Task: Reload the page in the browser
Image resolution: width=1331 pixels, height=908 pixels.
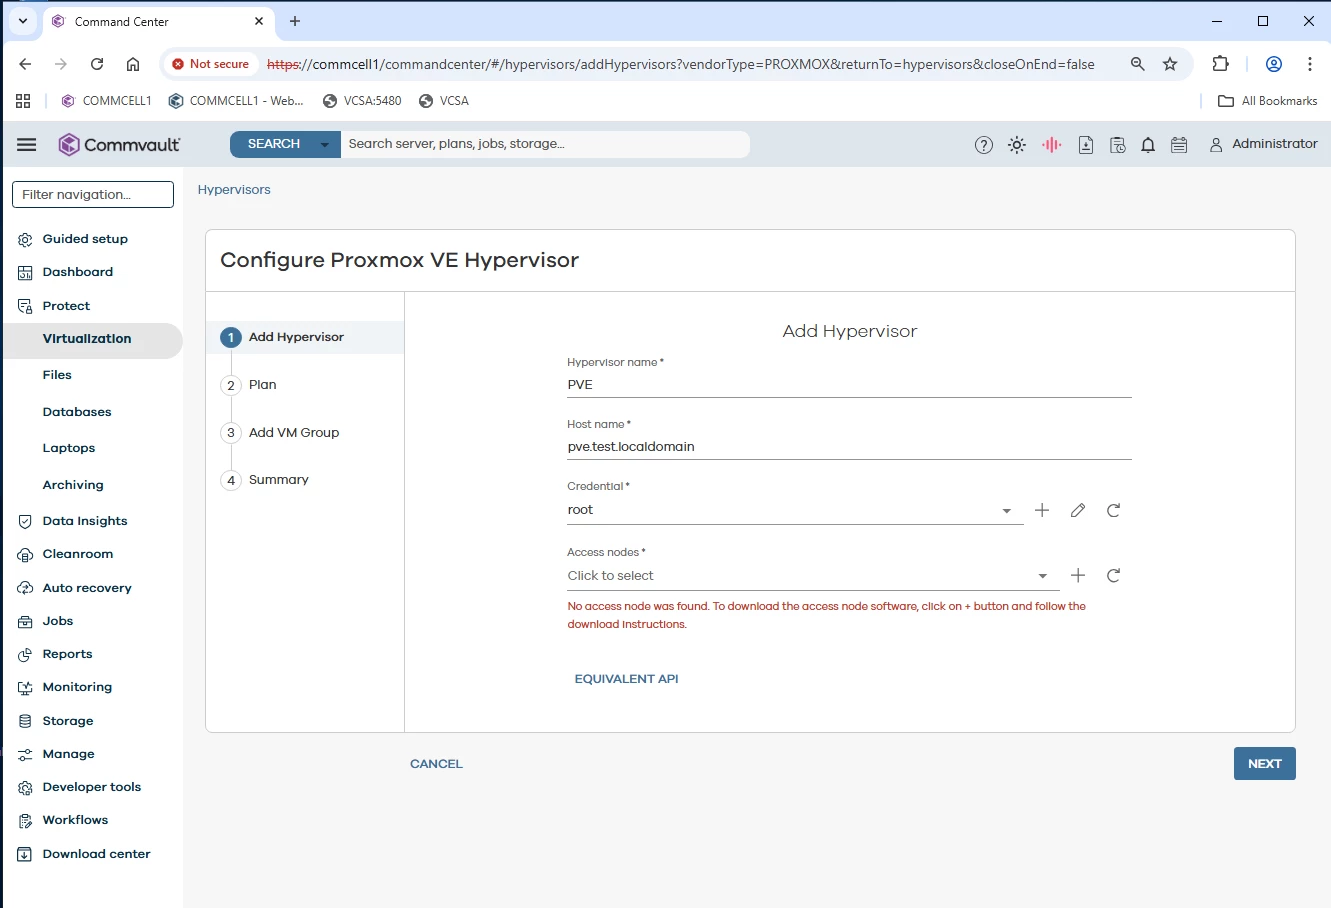Action: [x=97, y=64]
